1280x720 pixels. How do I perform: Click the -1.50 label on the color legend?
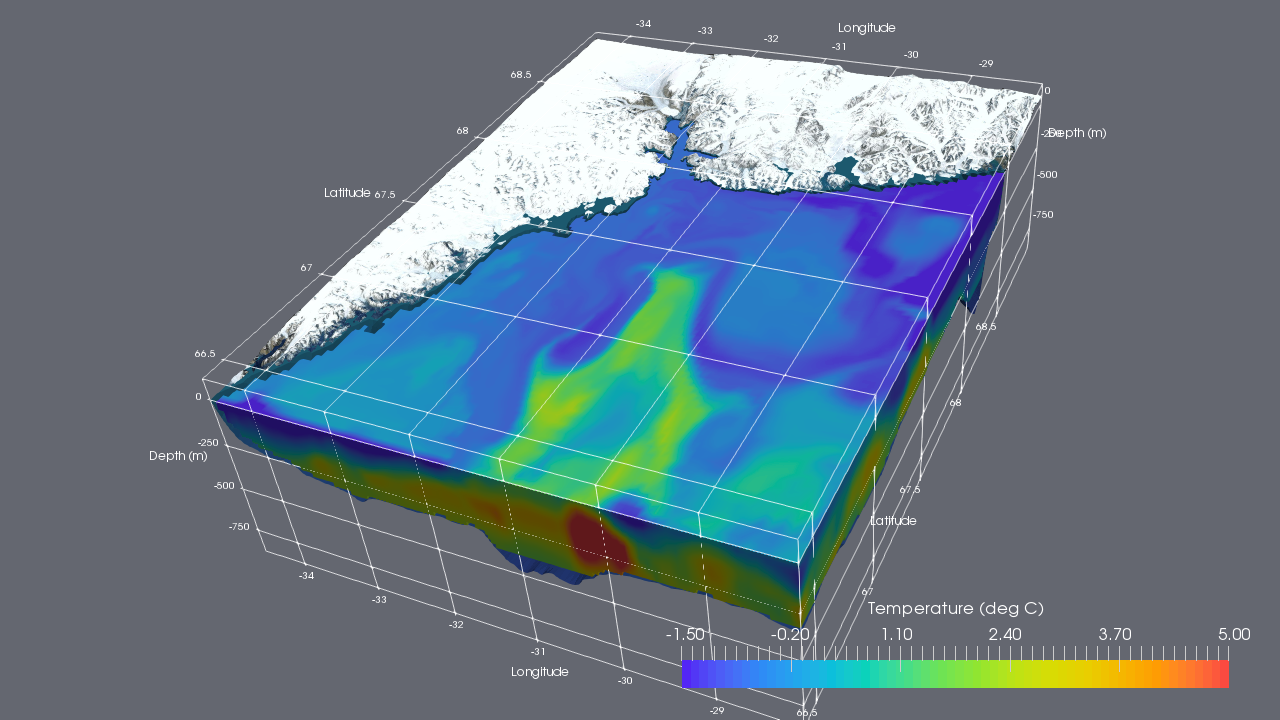685,634
